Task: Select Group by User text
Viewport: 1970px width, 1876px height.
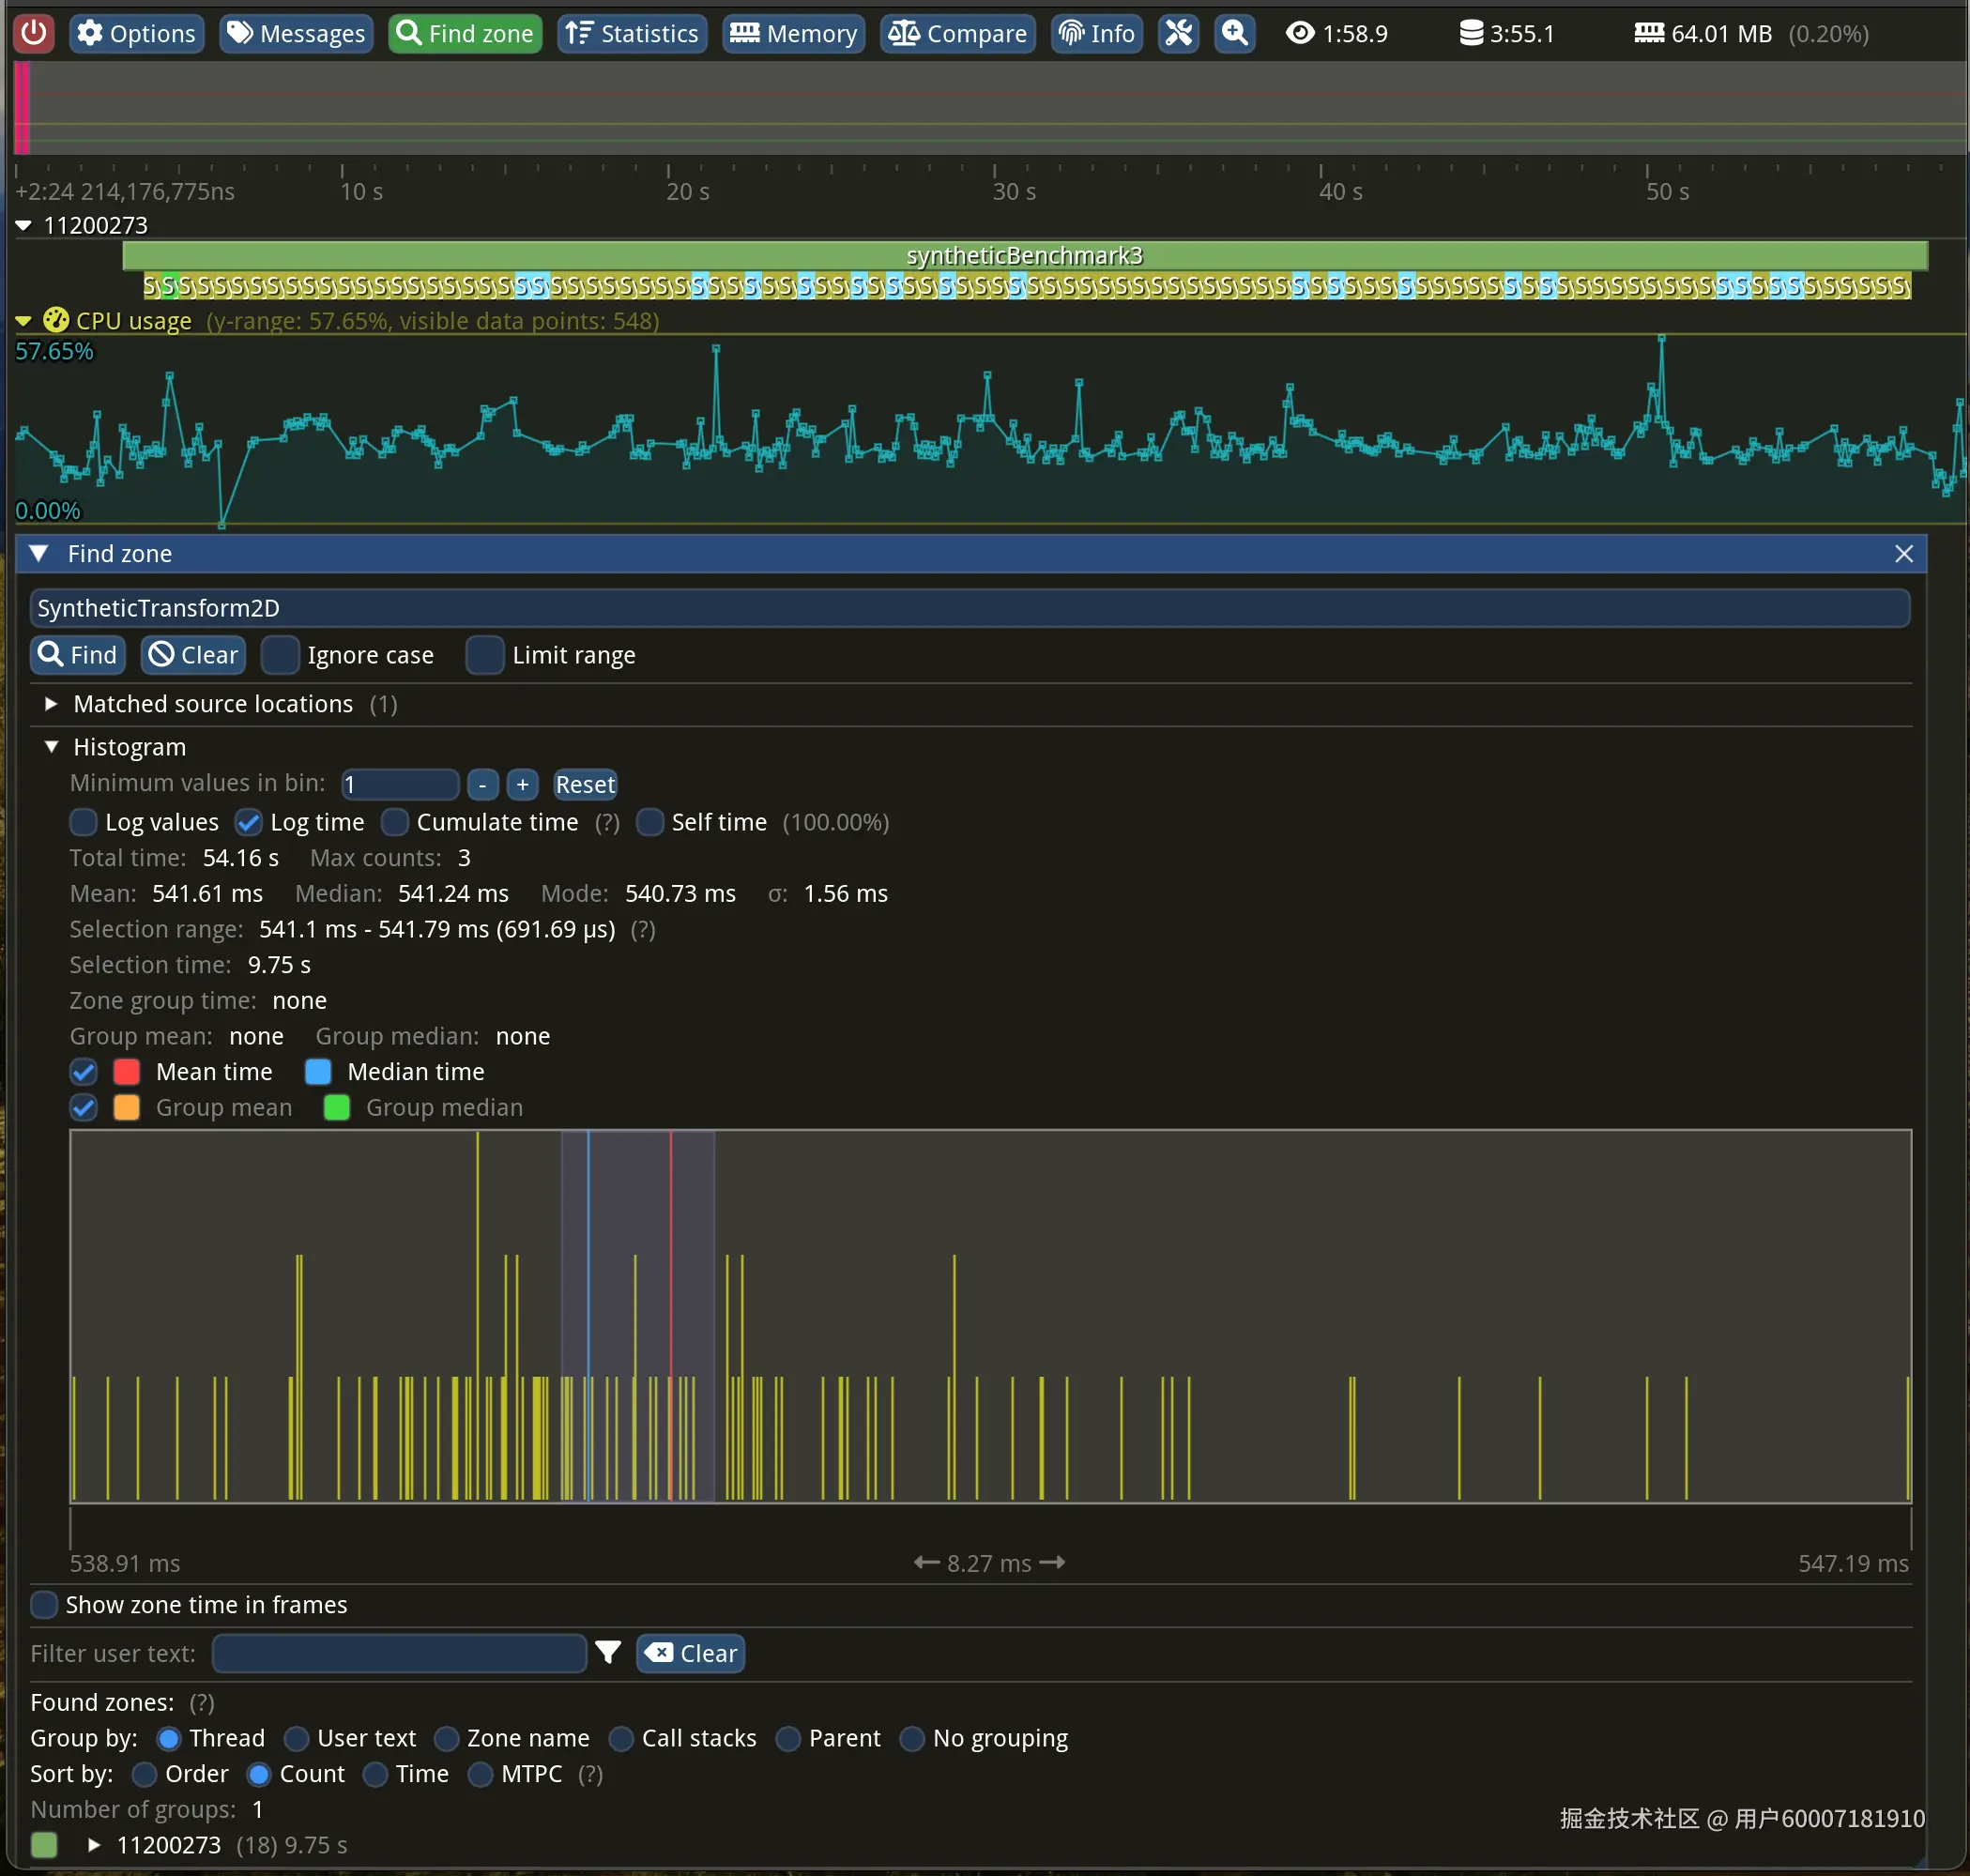Action: (x=296, y=1738)
